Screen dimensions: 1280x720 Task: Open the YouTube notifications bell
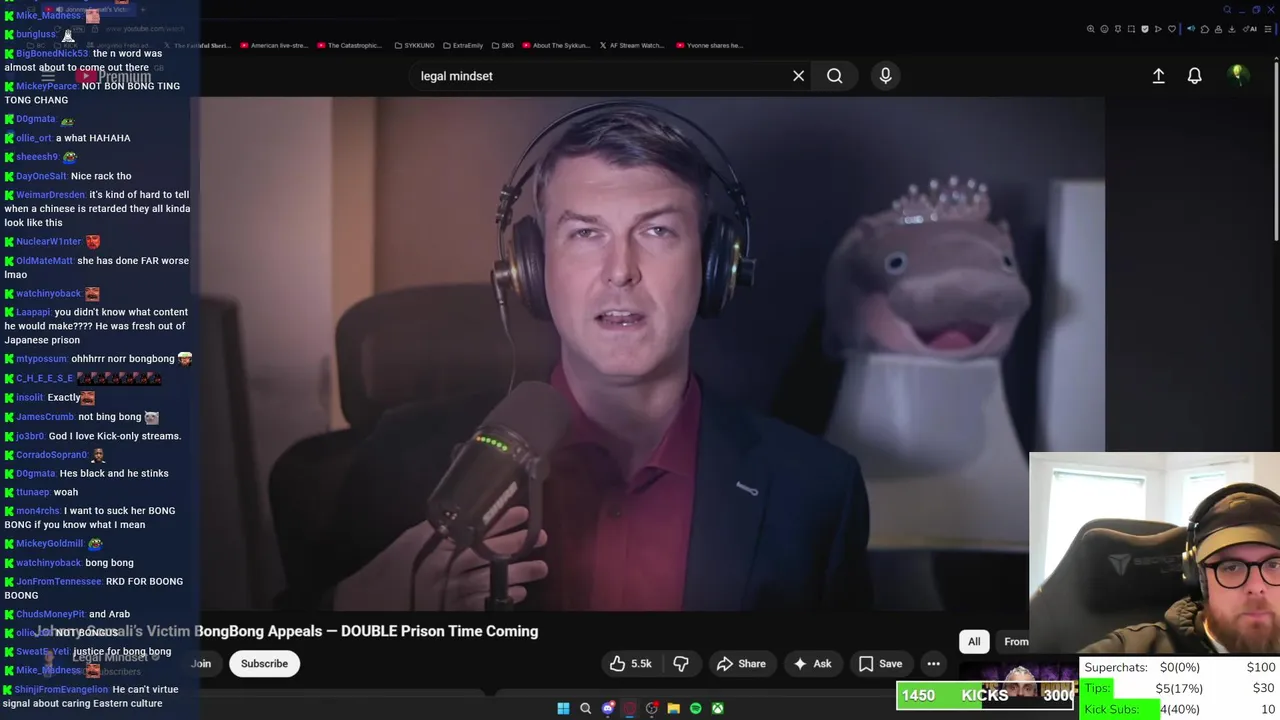(x=1194, y=76)
